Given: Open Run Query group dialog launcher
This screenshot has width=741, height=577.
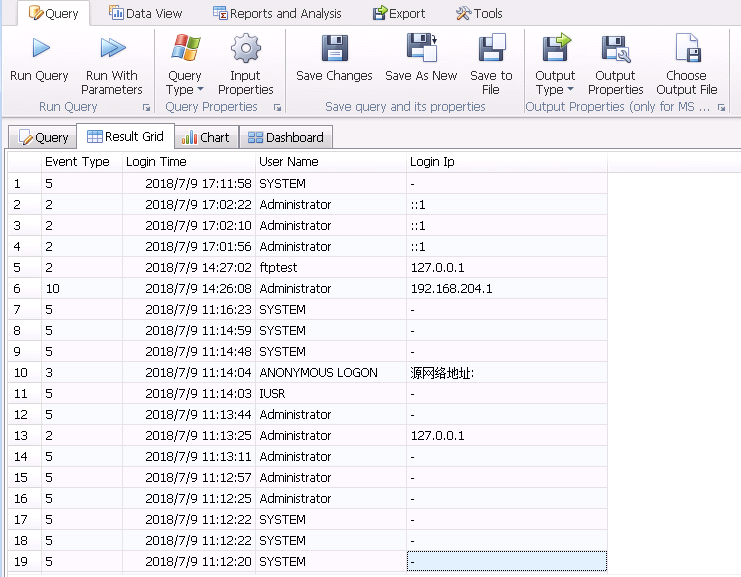Looking at the screenshot, I should pos(147,107).
